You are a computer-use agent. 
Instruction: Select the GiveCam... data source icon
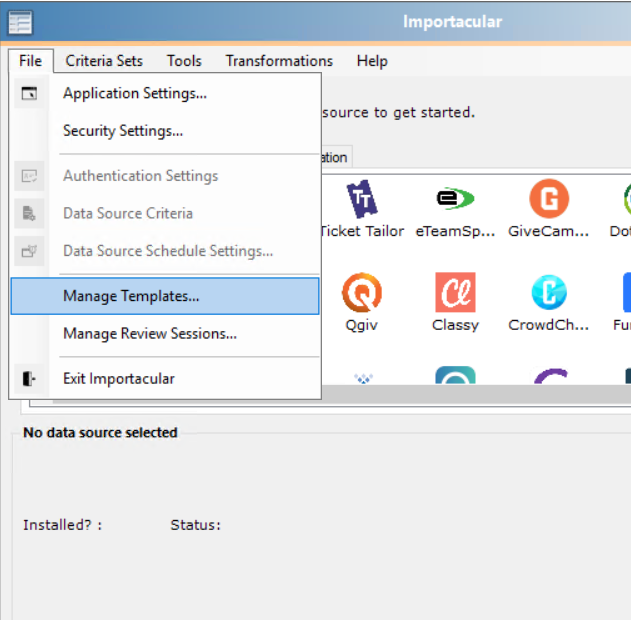point(549,198)
